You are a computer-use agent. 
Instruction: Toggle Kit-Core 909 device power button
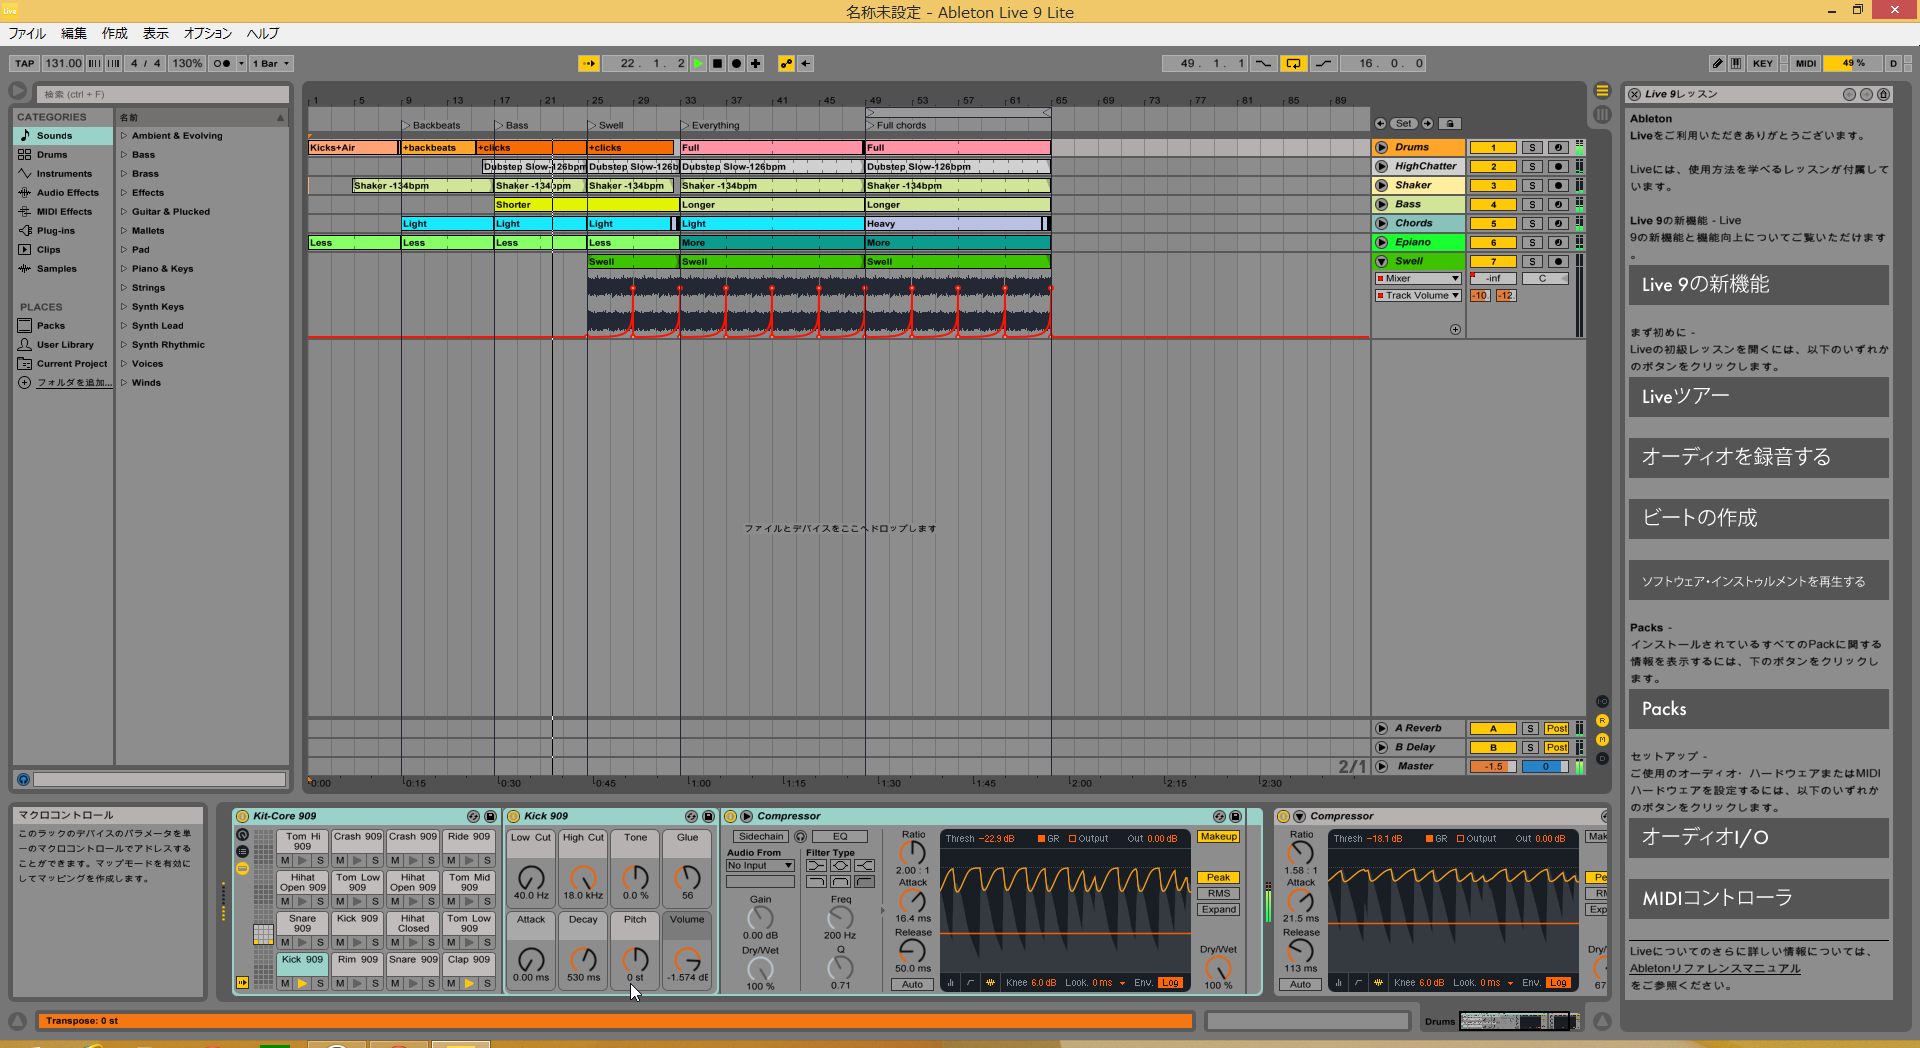pyautogui.click(x=242, y=816)
